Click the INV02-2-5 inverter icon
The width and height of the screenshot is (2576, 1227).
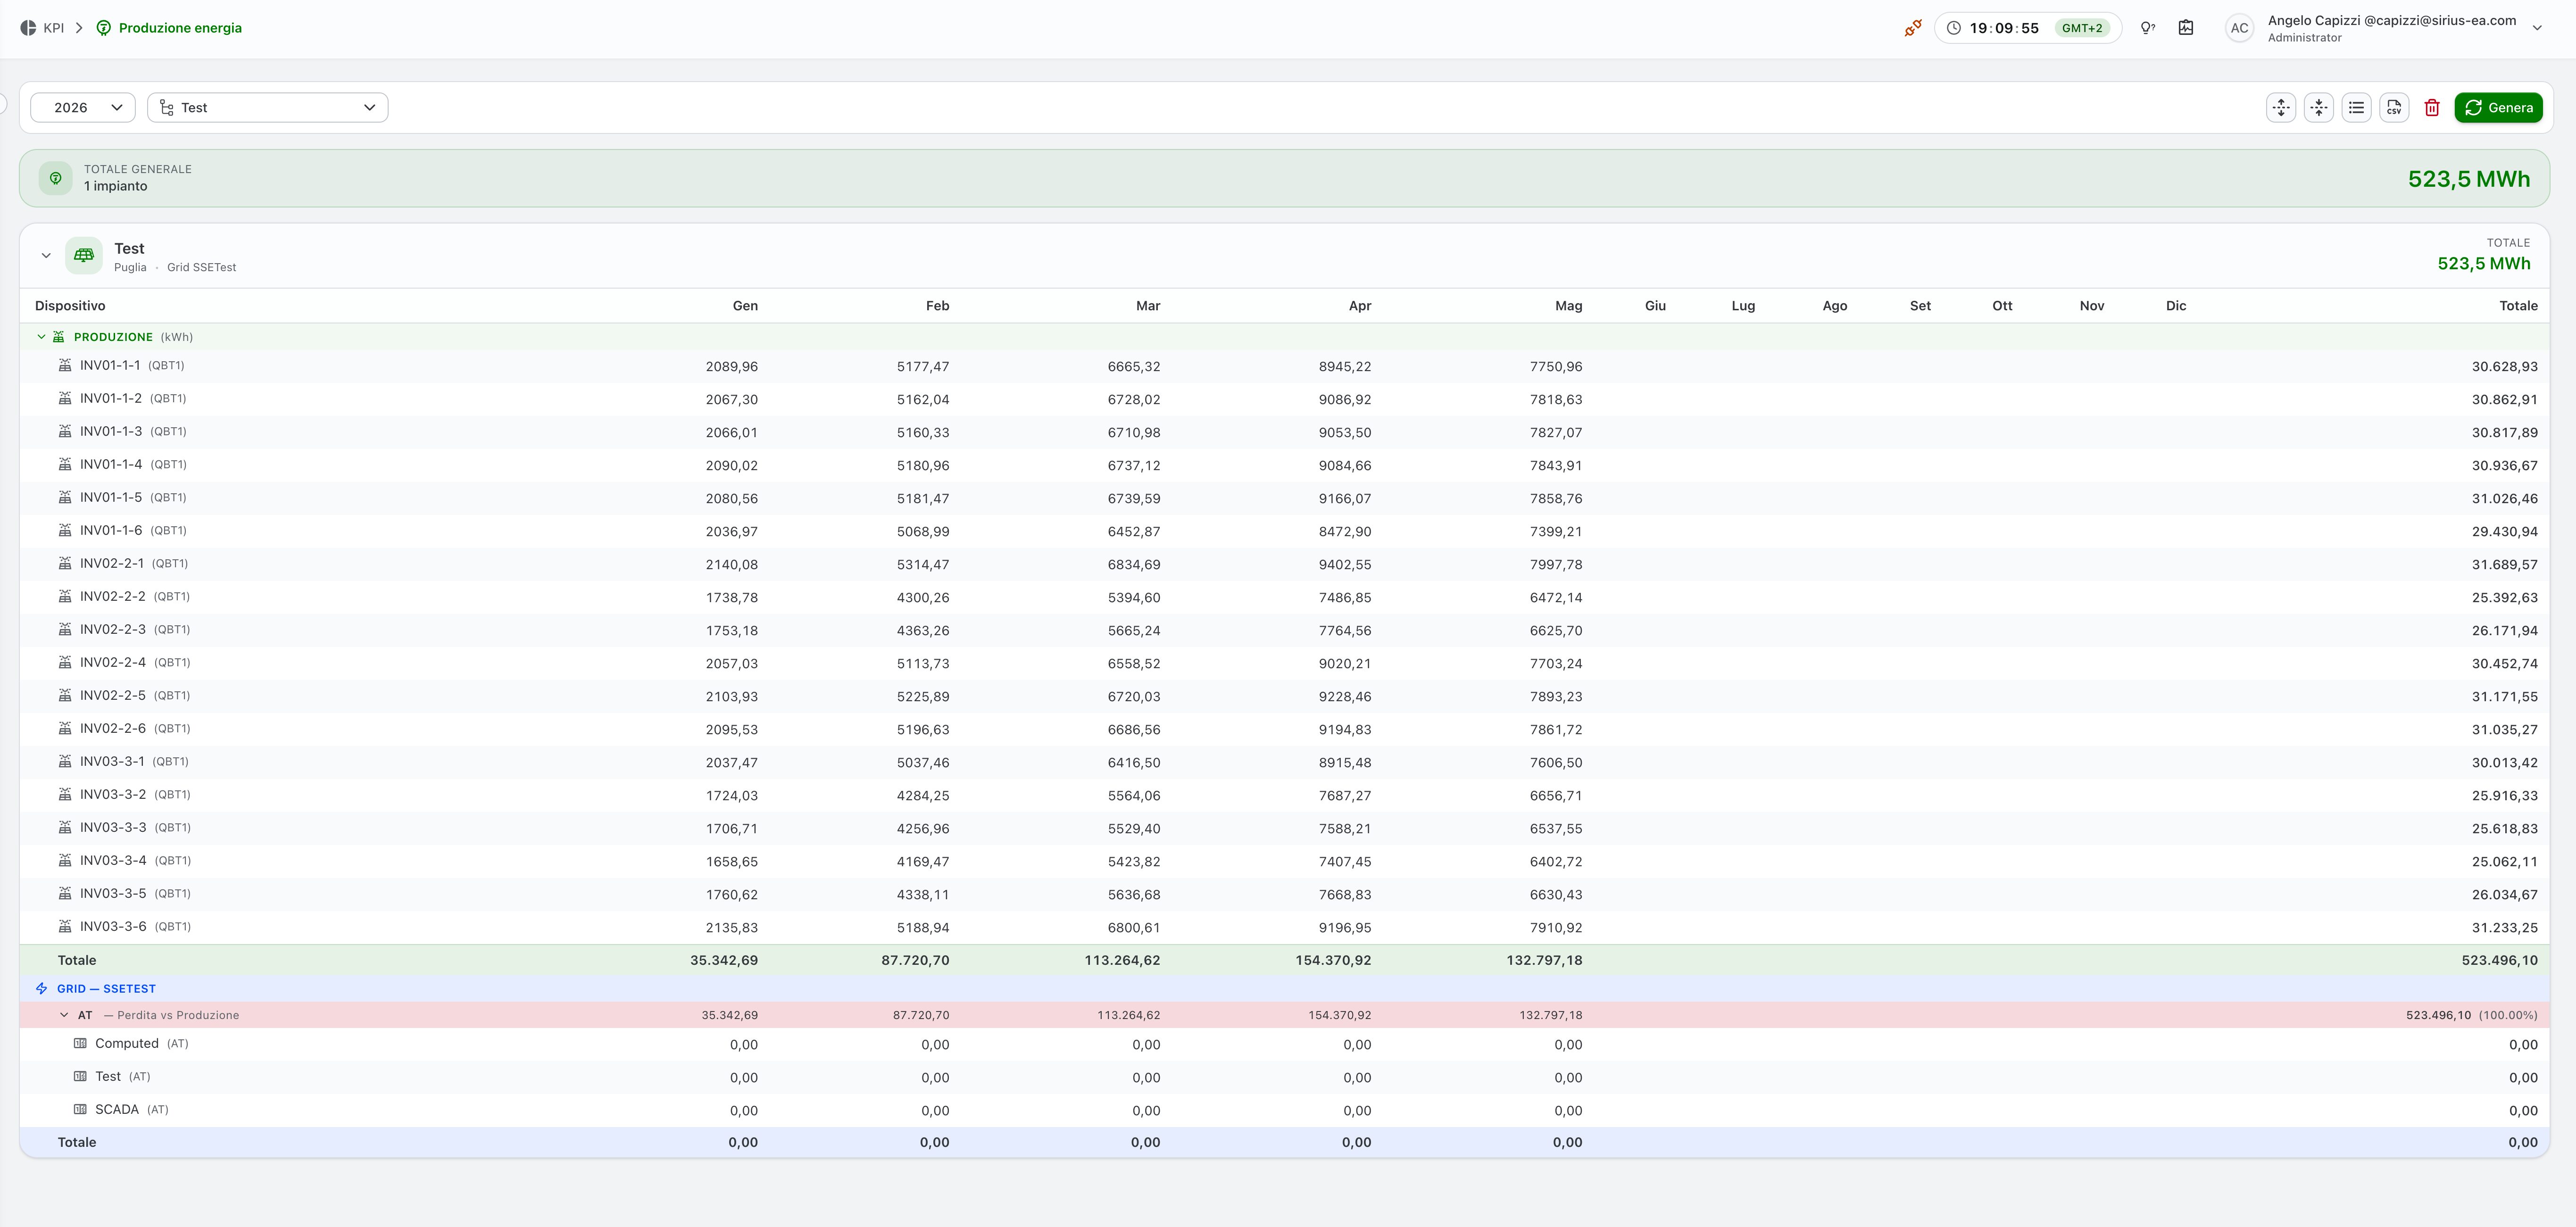pos(65,696)
